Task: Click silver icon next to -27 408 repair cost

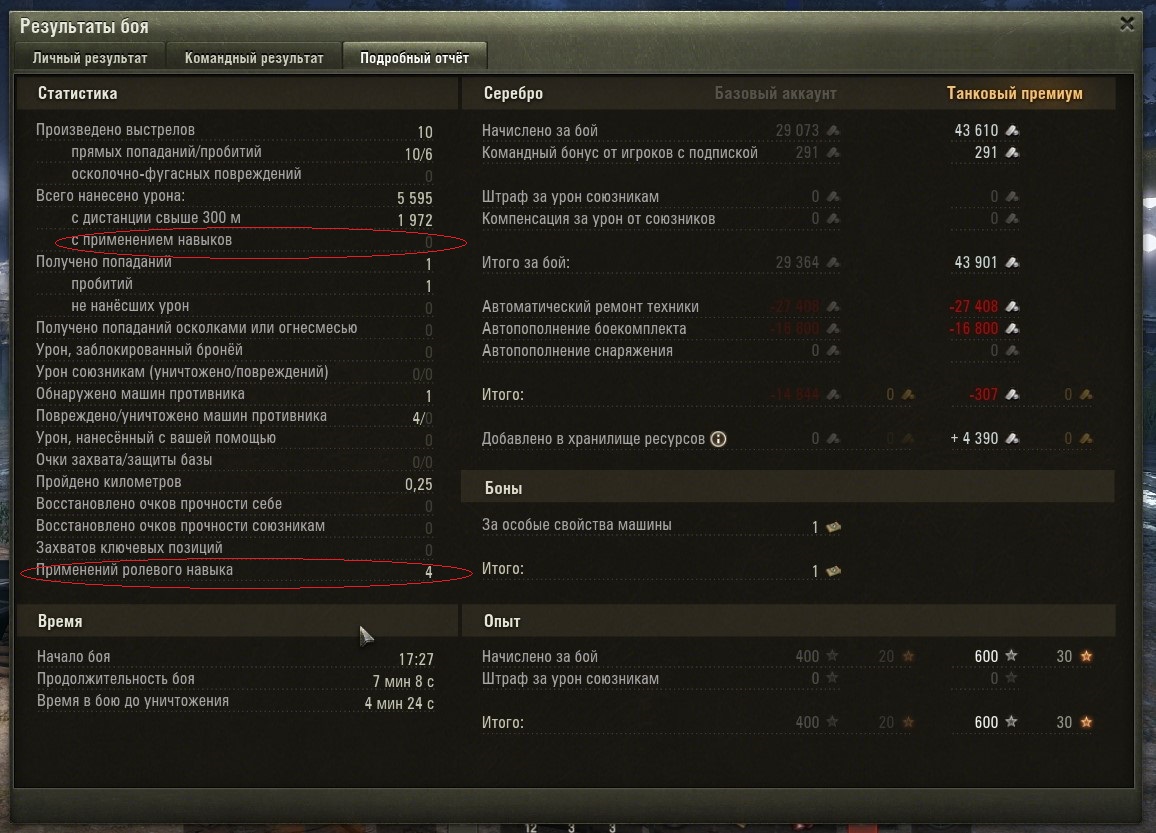Action: (x=1012, y=307)
